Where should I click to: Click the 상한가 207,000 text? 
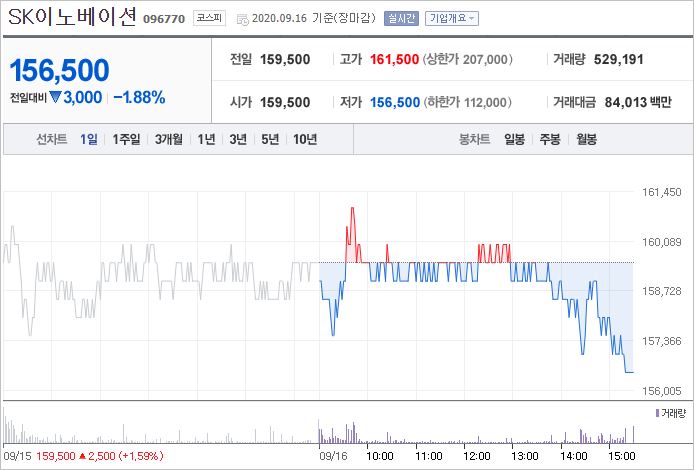pos(468,59)
